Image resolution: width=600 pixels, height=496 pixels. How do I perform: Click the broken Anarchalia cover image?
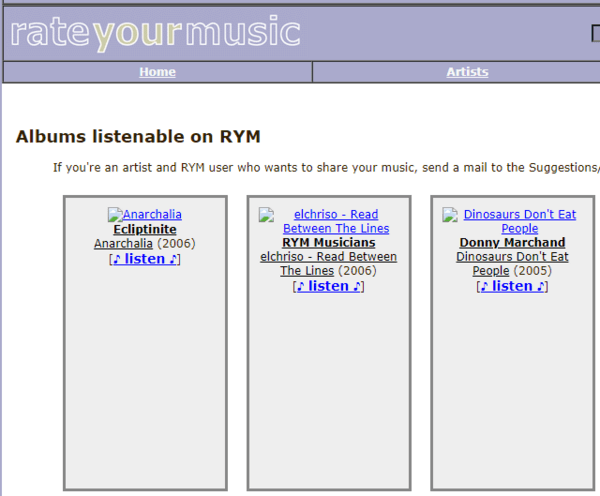click(115, 215)
